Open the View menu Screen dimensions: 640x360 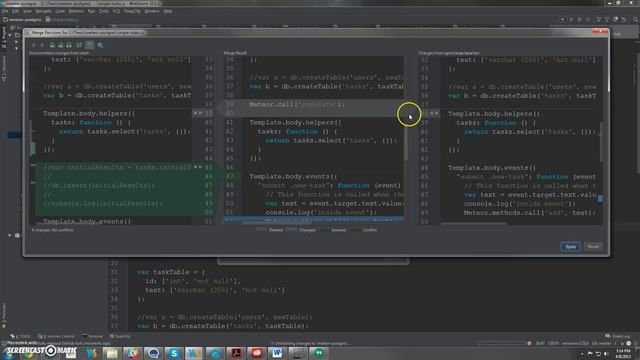click(27, 11)
